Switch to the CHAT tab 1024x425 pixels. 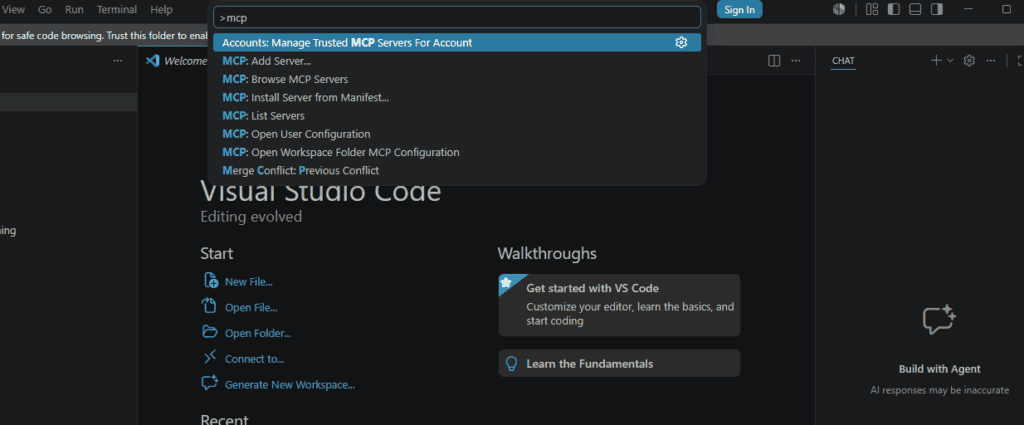(843, 61)
